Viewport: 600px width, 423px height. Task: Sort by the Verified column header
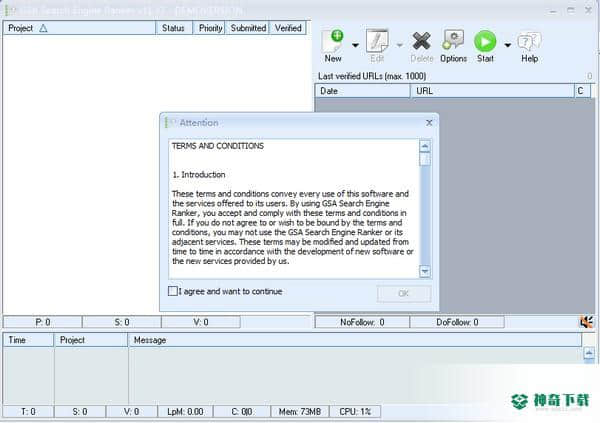point(288,28)
